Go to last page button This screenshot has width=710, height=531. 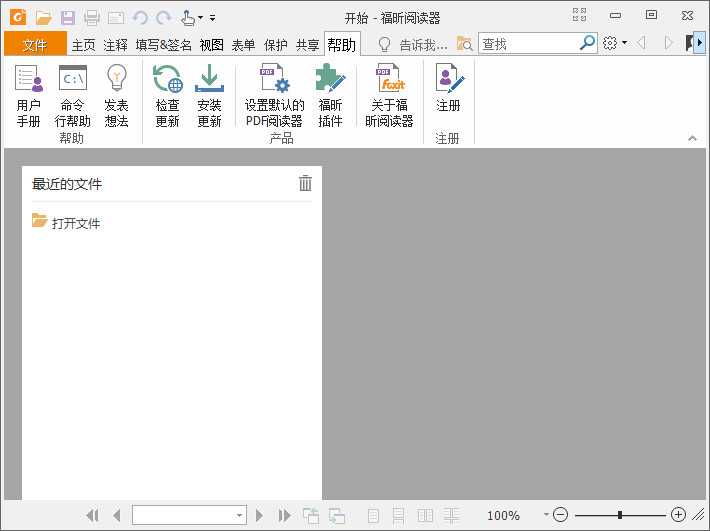click(284, 515)
